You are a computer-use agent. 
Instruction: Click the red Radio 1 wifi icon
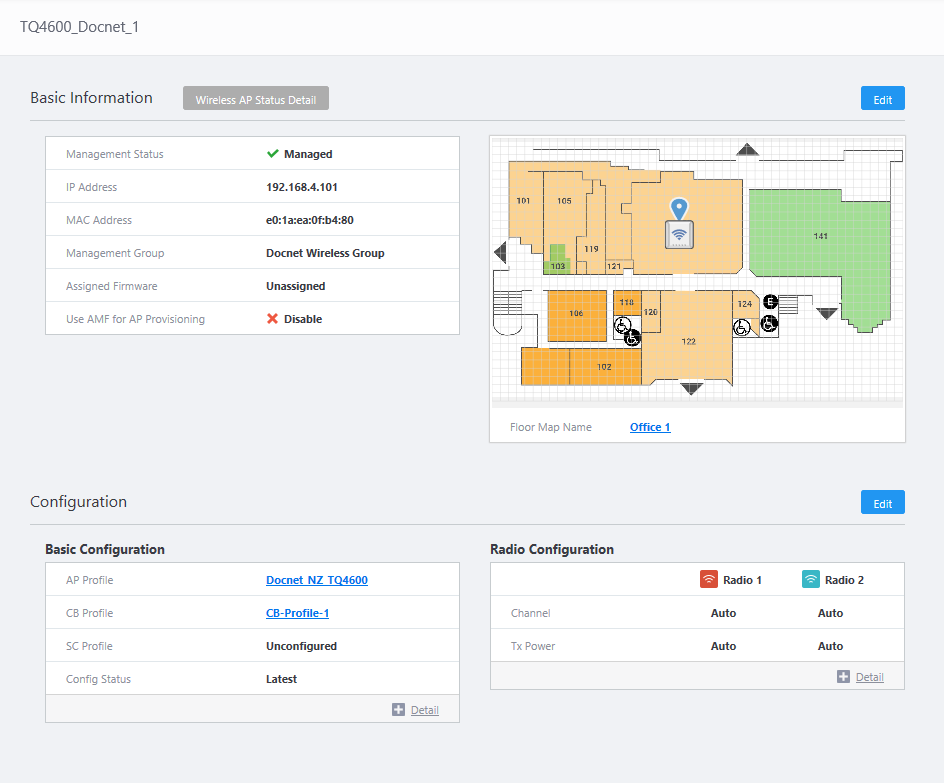(x=709, y=580)
